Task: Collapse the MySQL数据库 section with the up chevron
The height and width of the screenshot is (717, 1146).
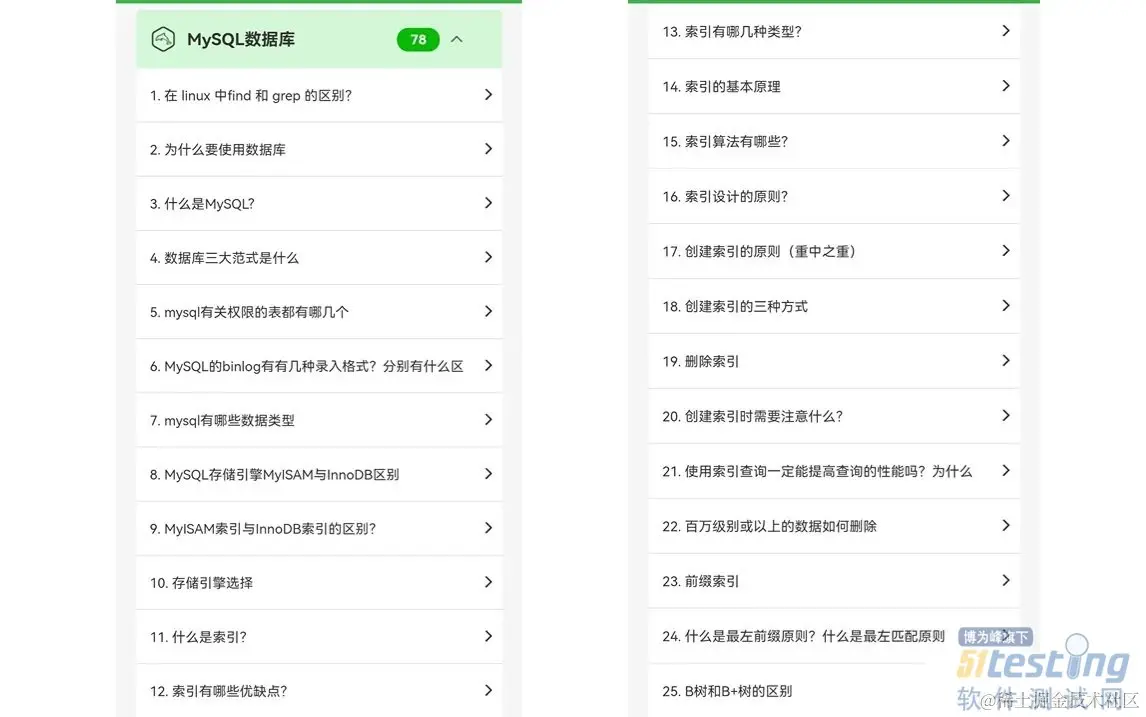Action: (457, 39)
